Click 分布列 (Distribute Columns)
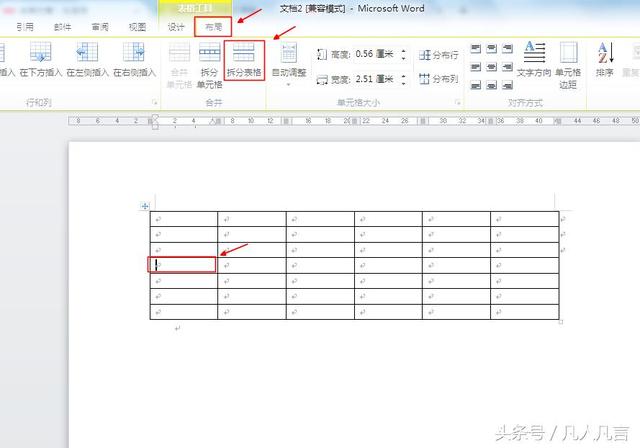Image resolution: width=640 pixels, height=448 pixels. (439, 79)
